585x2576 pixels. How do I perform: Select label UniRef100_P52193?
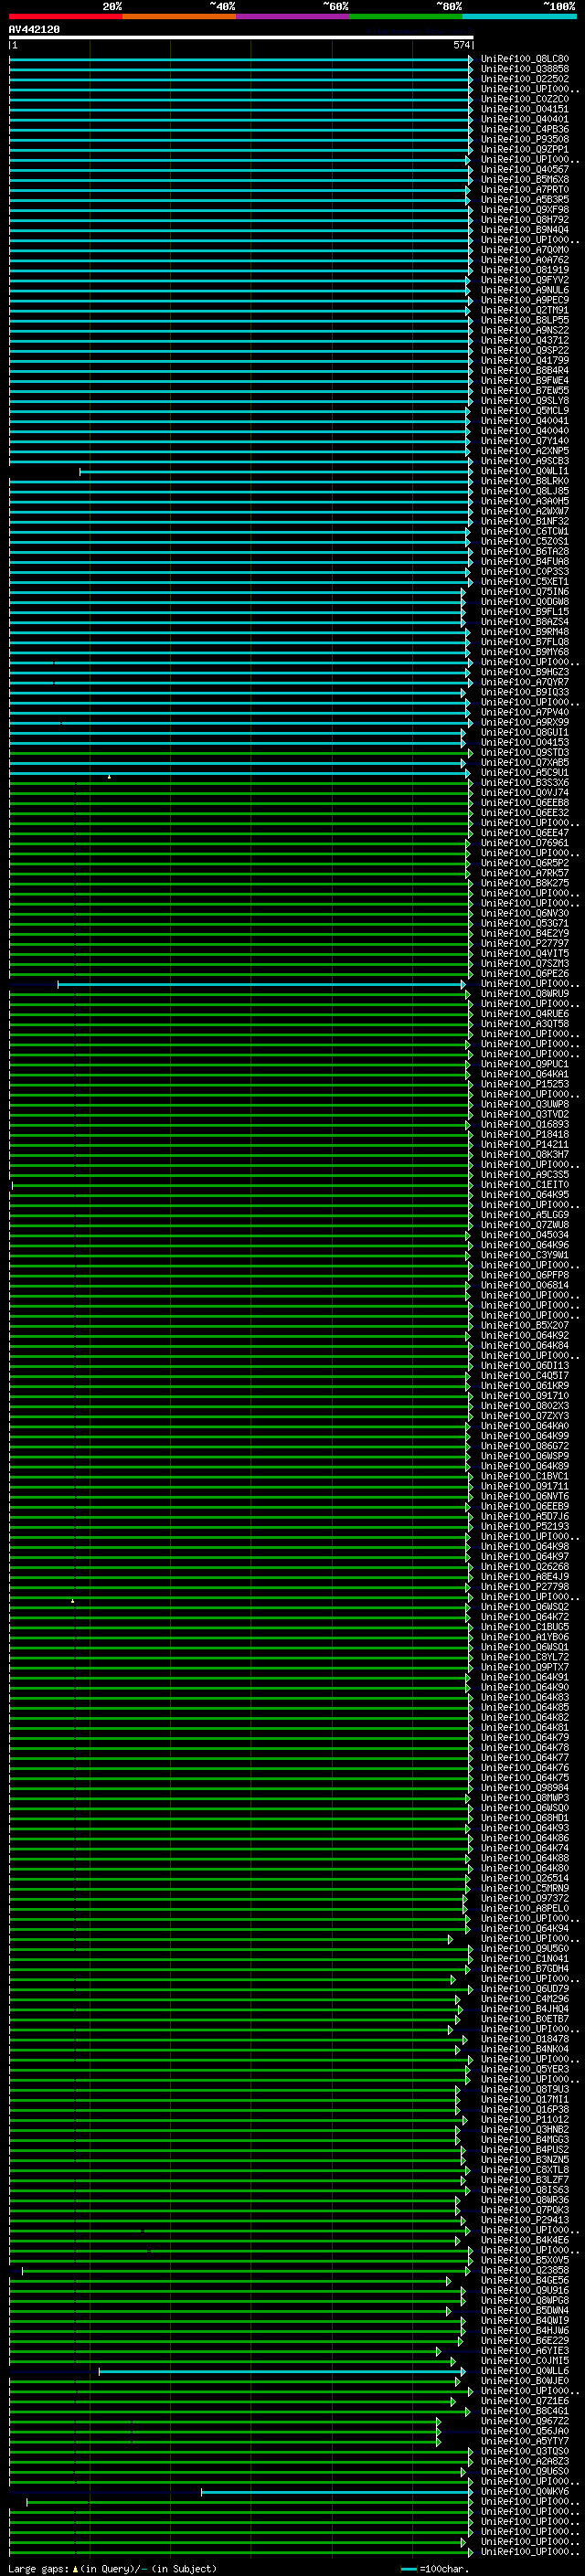pos(525,1526)
